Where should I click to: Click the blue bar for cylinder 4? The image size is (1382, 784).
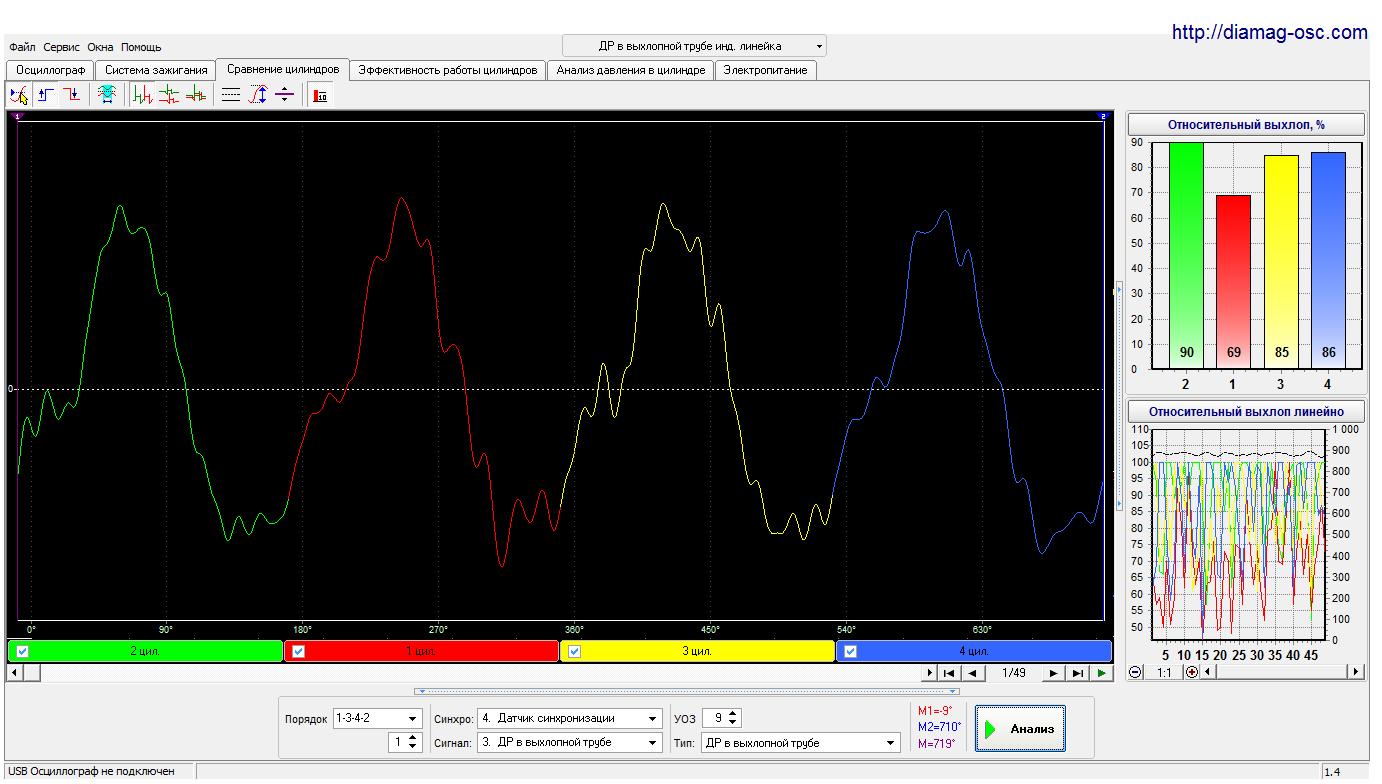[1328, 260]
